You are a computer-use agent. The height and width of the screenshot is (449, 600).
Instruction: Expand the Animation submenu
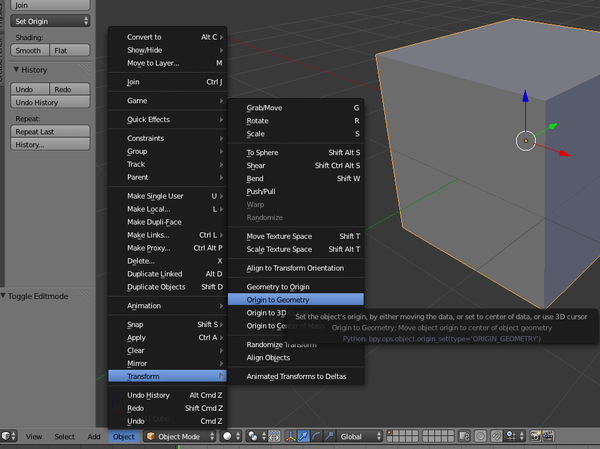pos(168,305)
